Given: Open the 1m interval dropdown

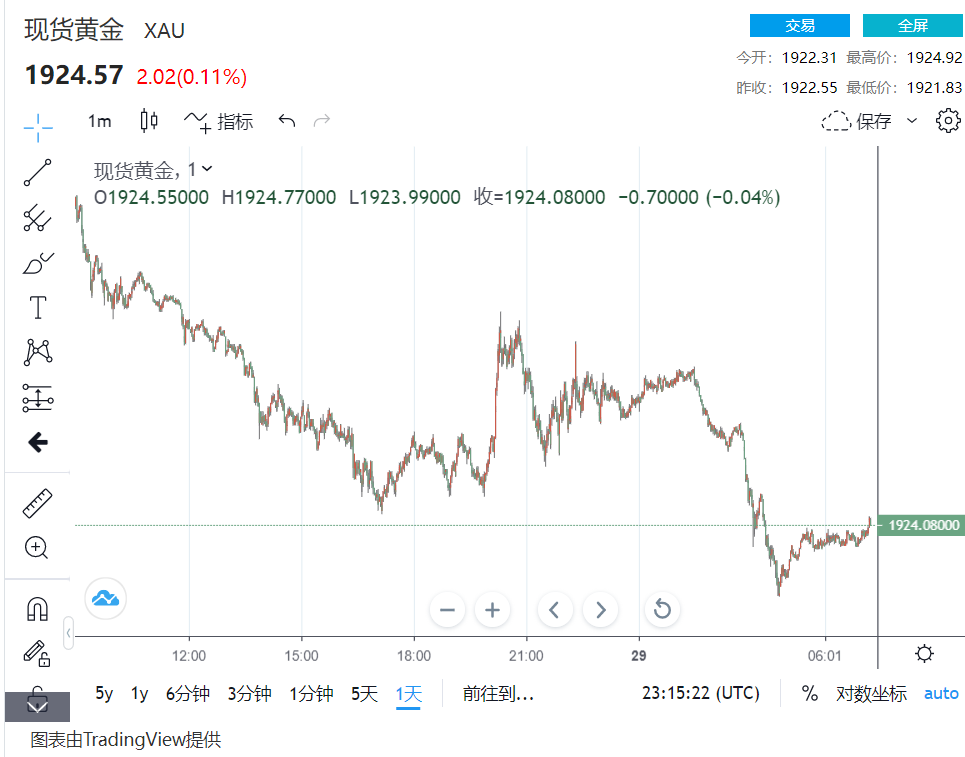Looking at the screenshot, I should click(x=100, y=121).
